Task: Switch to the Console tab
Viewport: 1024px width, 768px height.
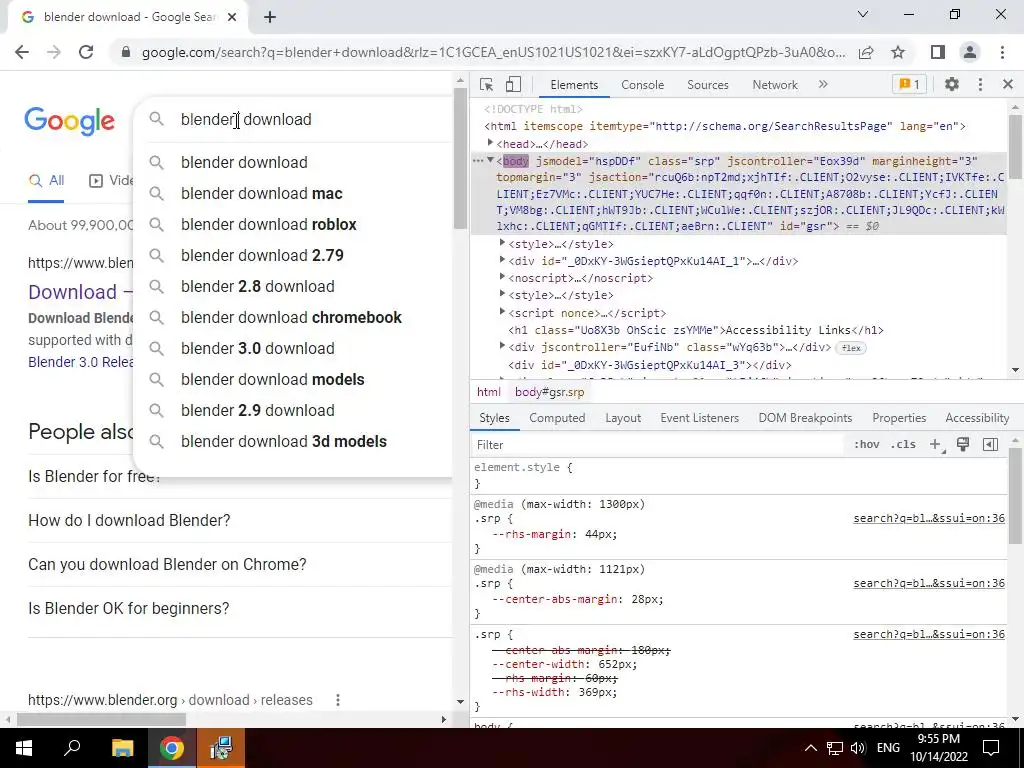Action: [x=643, y=85]
